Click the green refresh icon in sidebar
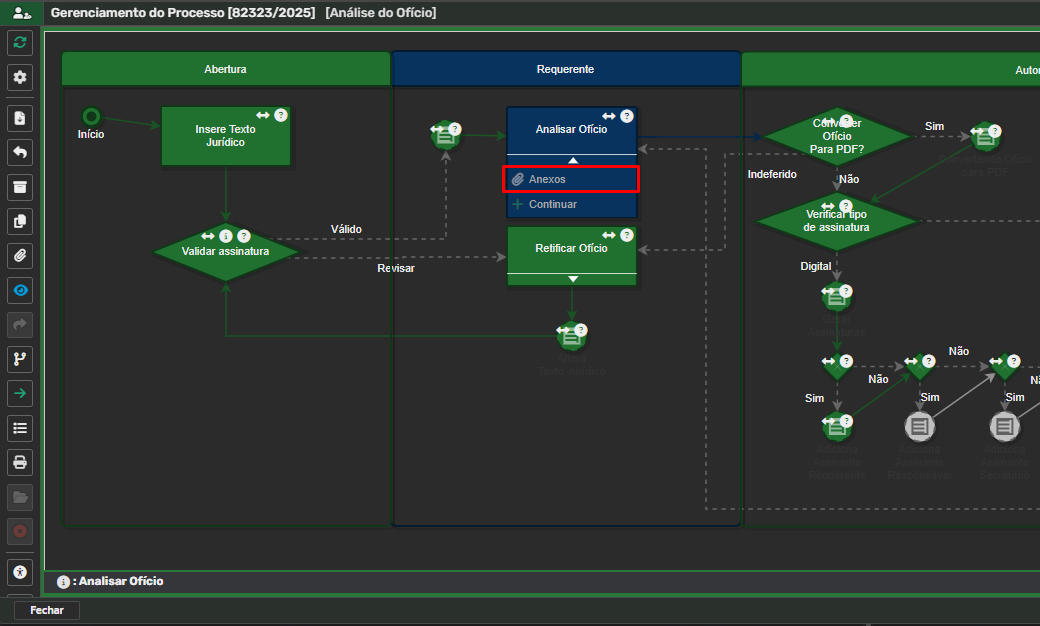1040x626 pixels. point(20,43)
